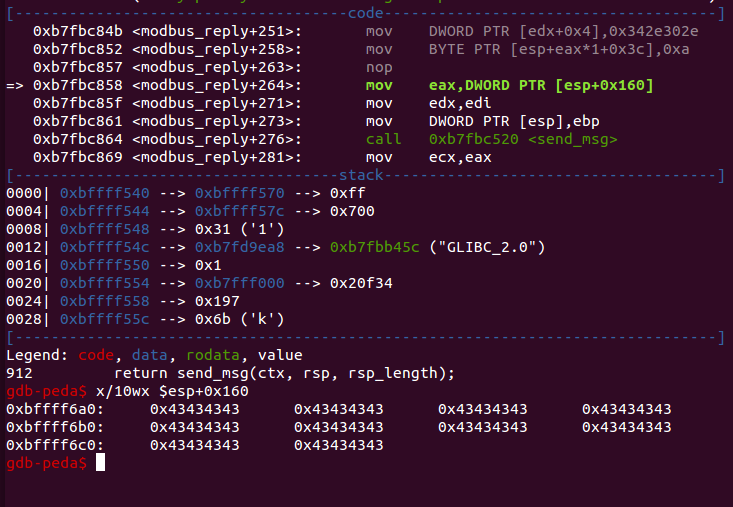
Task: Select pointer 0xb7fff000 on row 0020
Action: [239, 283]
